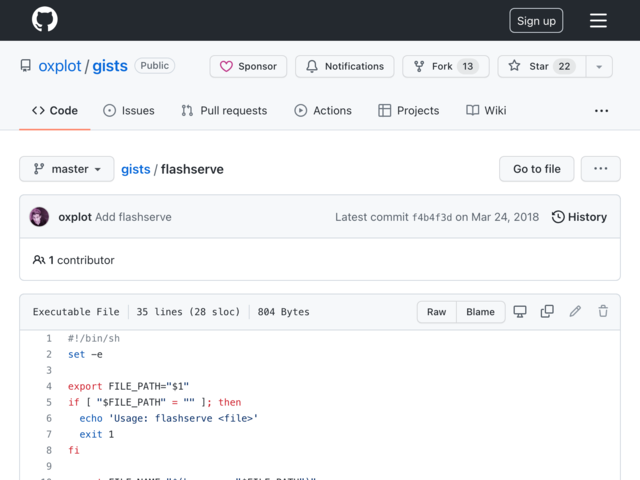This screenshot has height=480, width=640.
Task: View the Raw file
Action: (436, 312)
